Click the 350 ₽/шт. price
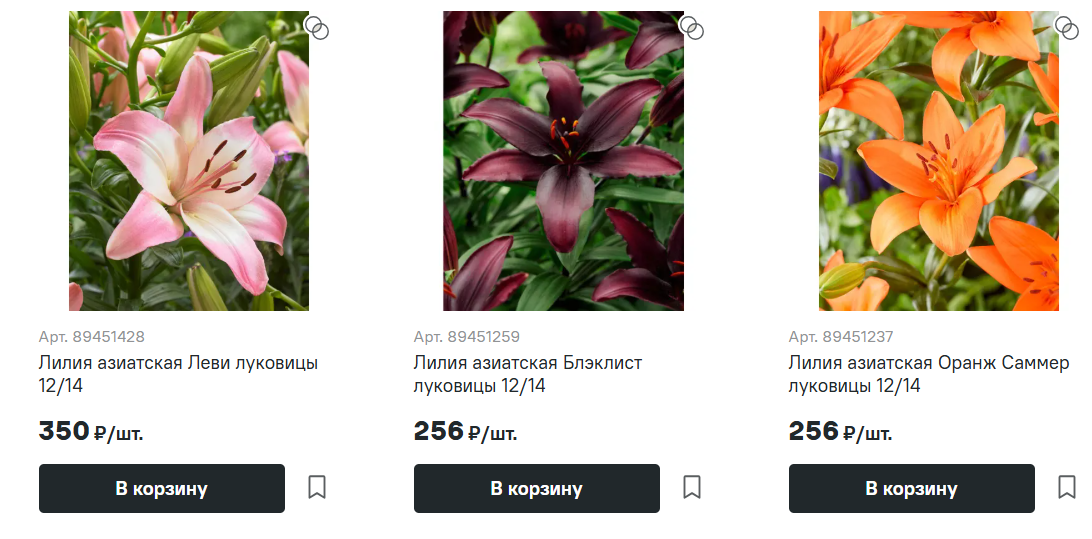Viewport: 1092px width, 539px height. (91, 432)
